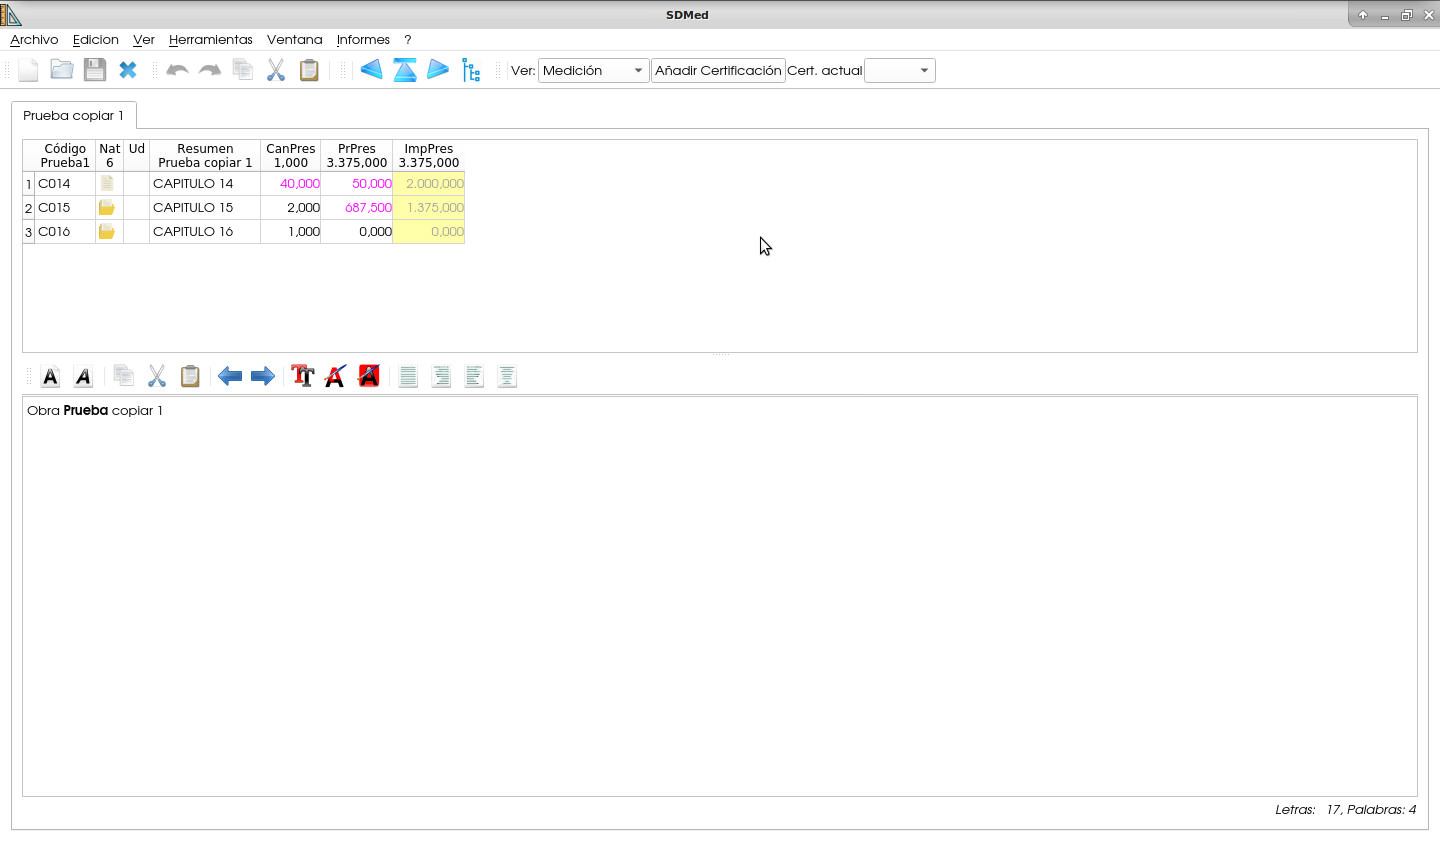Click blue right arrow in editor toolbar
This screenshot has height=864, width=1440.
[263, 376]
